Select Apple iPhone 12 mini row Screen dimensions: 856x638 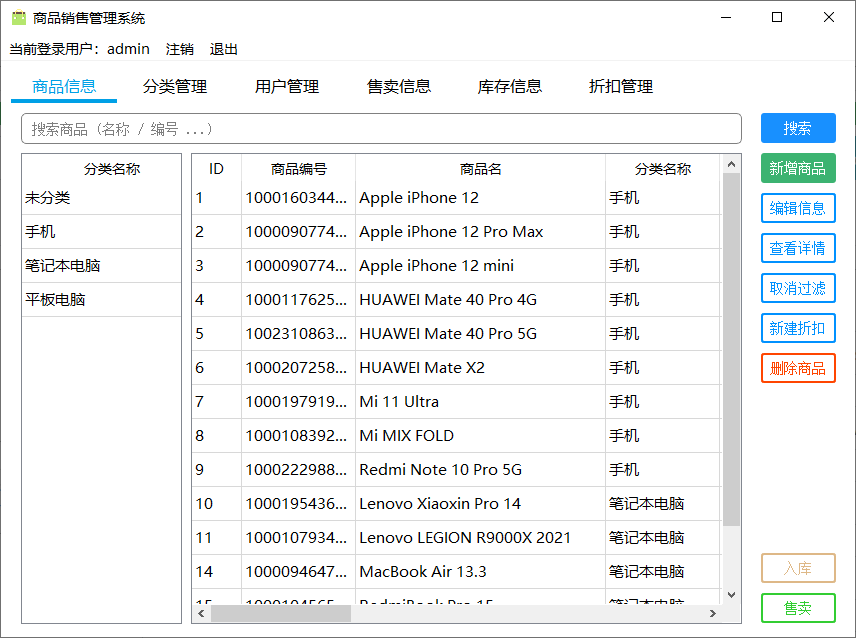pyautogui.click(x=456, y=266)
